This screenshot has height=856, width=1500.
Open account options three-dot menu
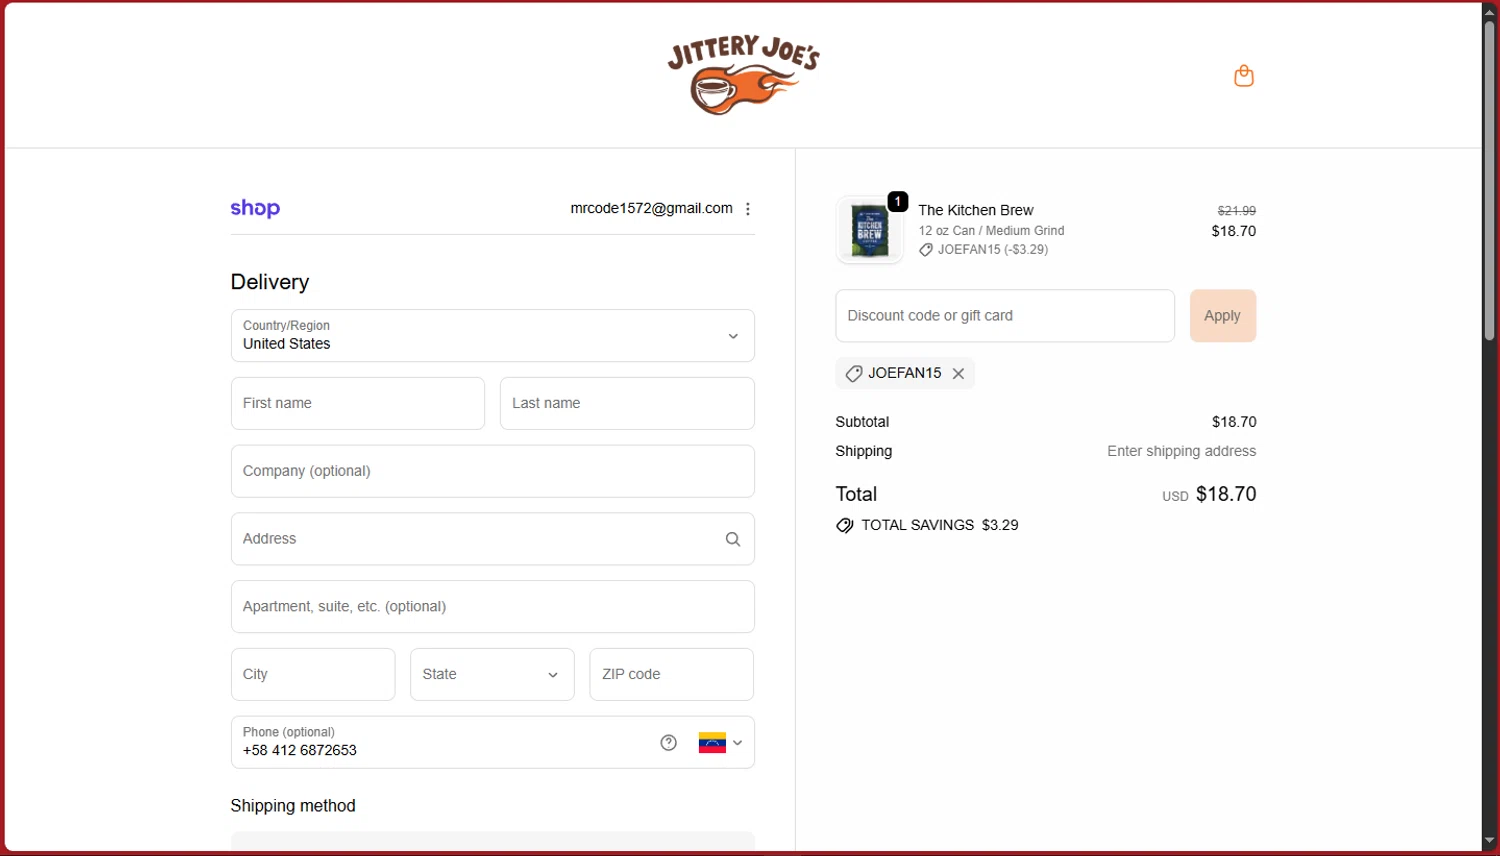[748, 209]
